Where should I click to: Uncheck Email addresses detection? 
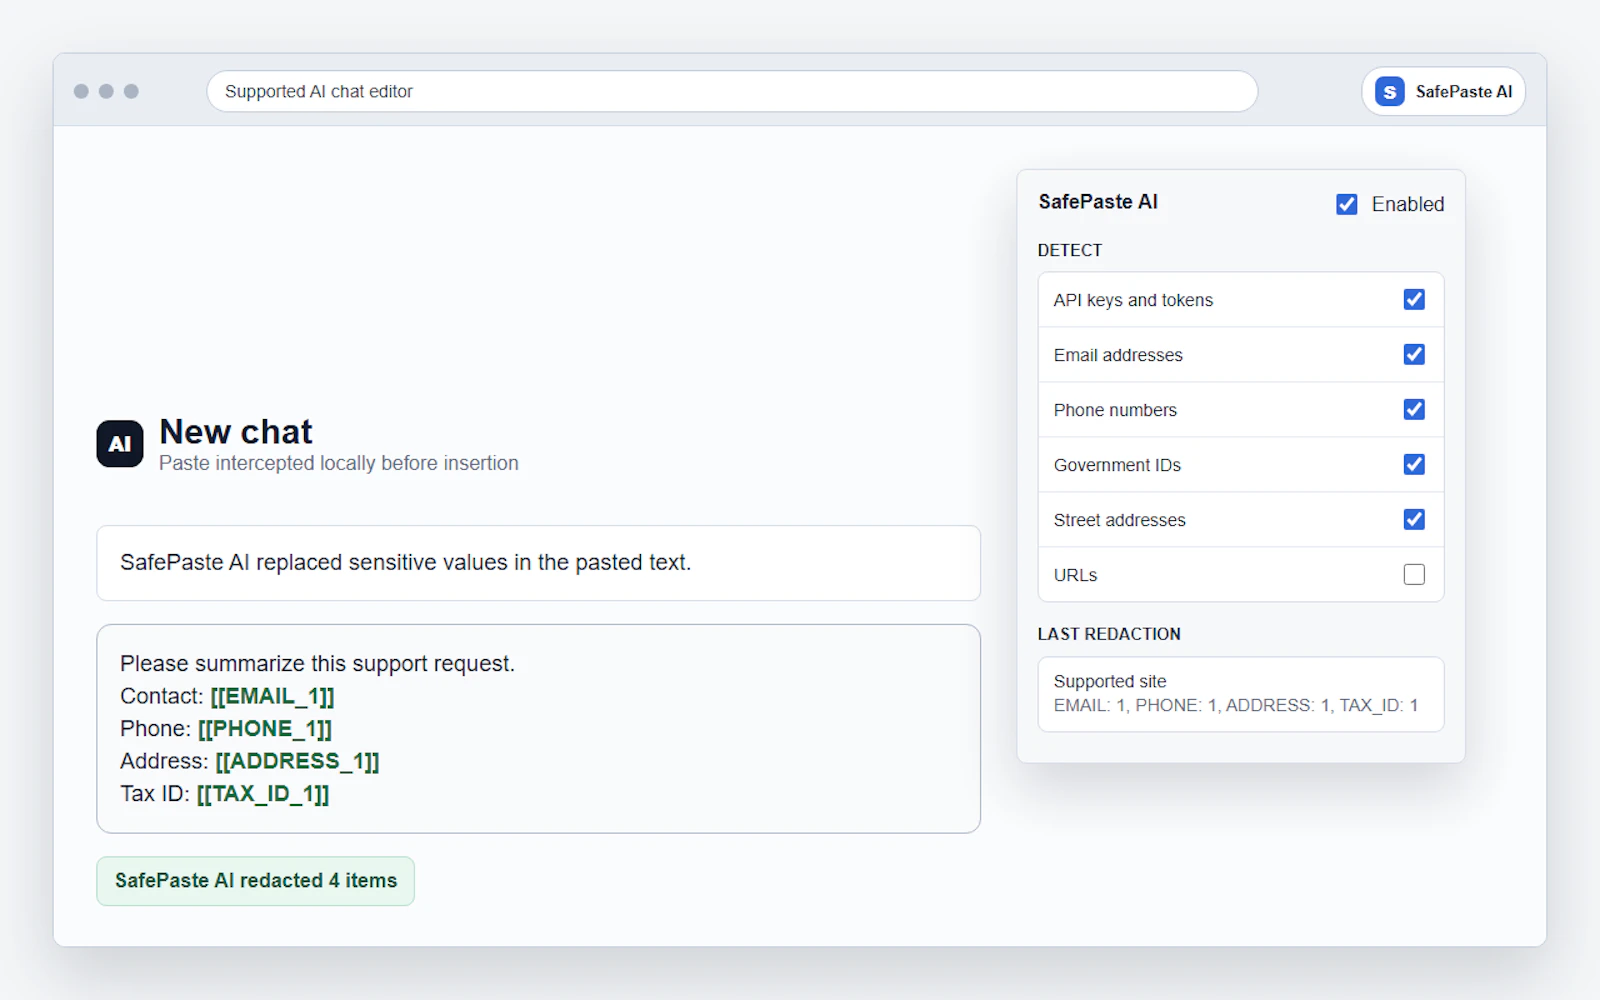tap(1414, 354)
